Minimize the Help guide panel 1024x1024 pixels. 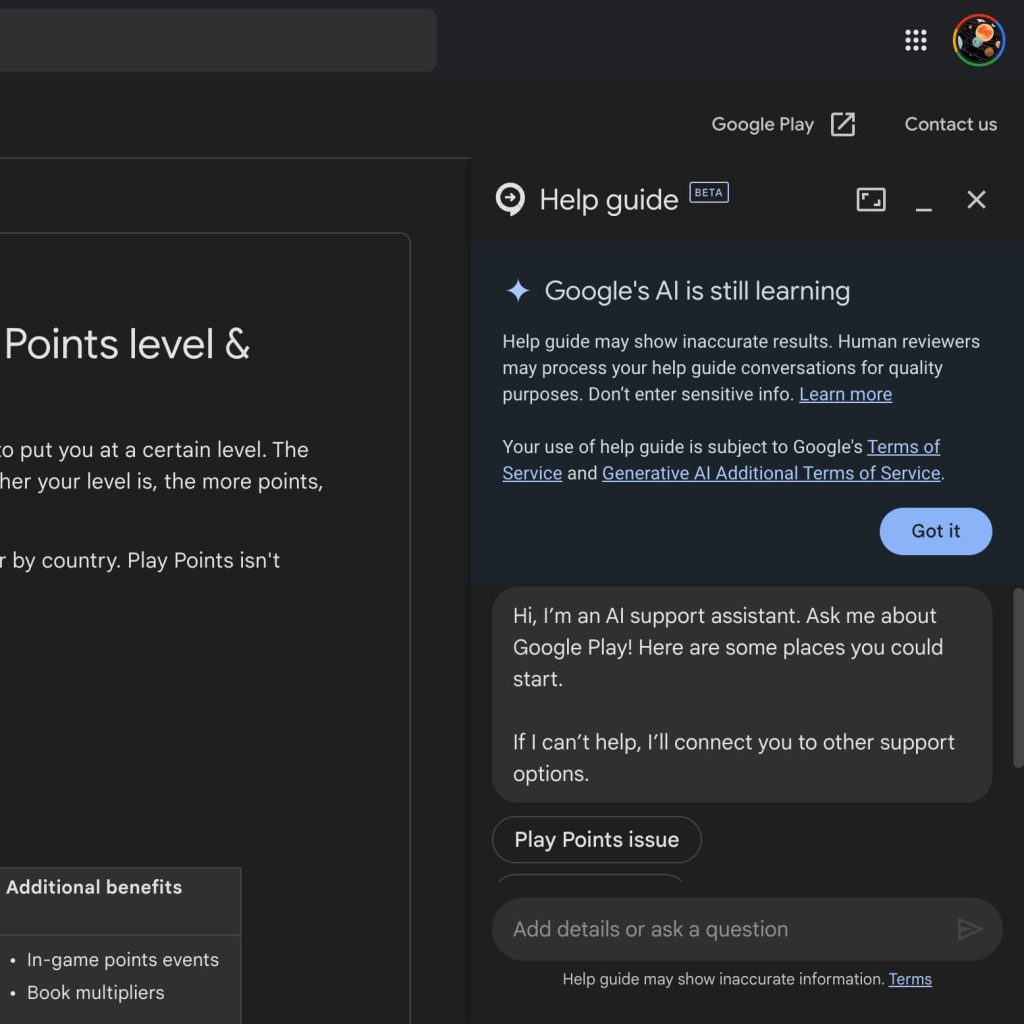click(924, 201)
